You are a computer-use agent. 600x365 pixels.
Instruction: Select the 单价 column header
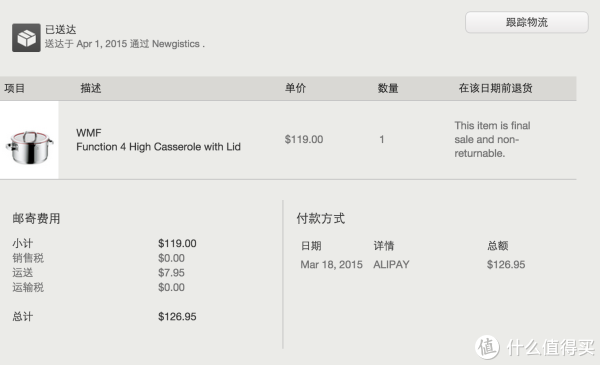(x=295, y=88)
